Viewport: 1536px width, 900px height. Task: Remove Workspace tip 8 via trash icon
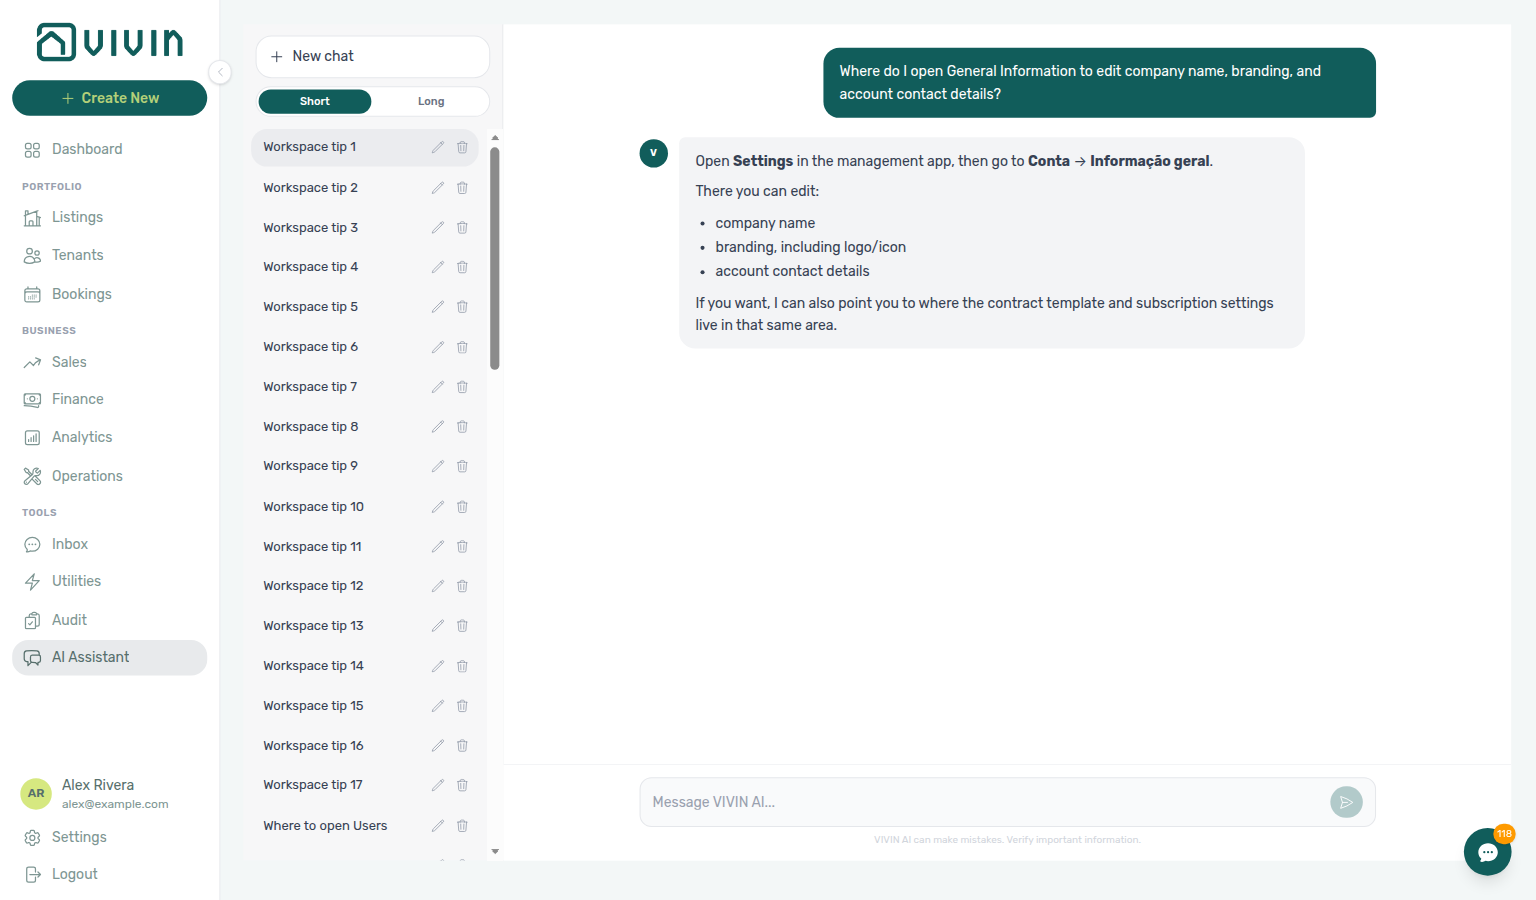click(x=462, y=427)
